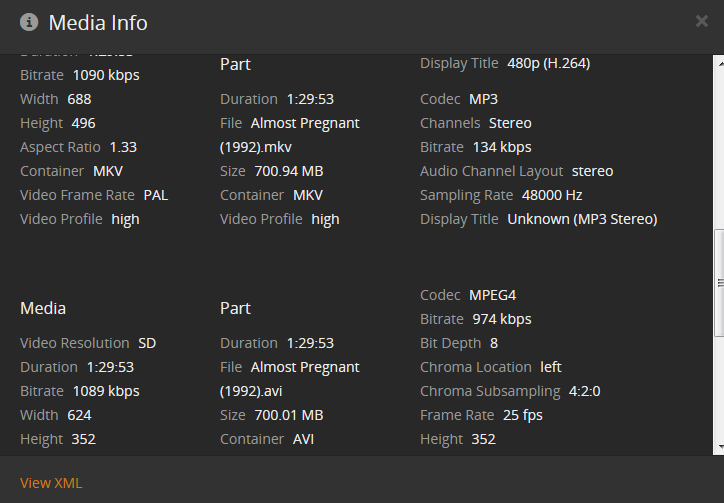Click the 700.01 MB size value
Image resolution: width=724 pixels, height=503 pixels.
click(x=286, y=415)
